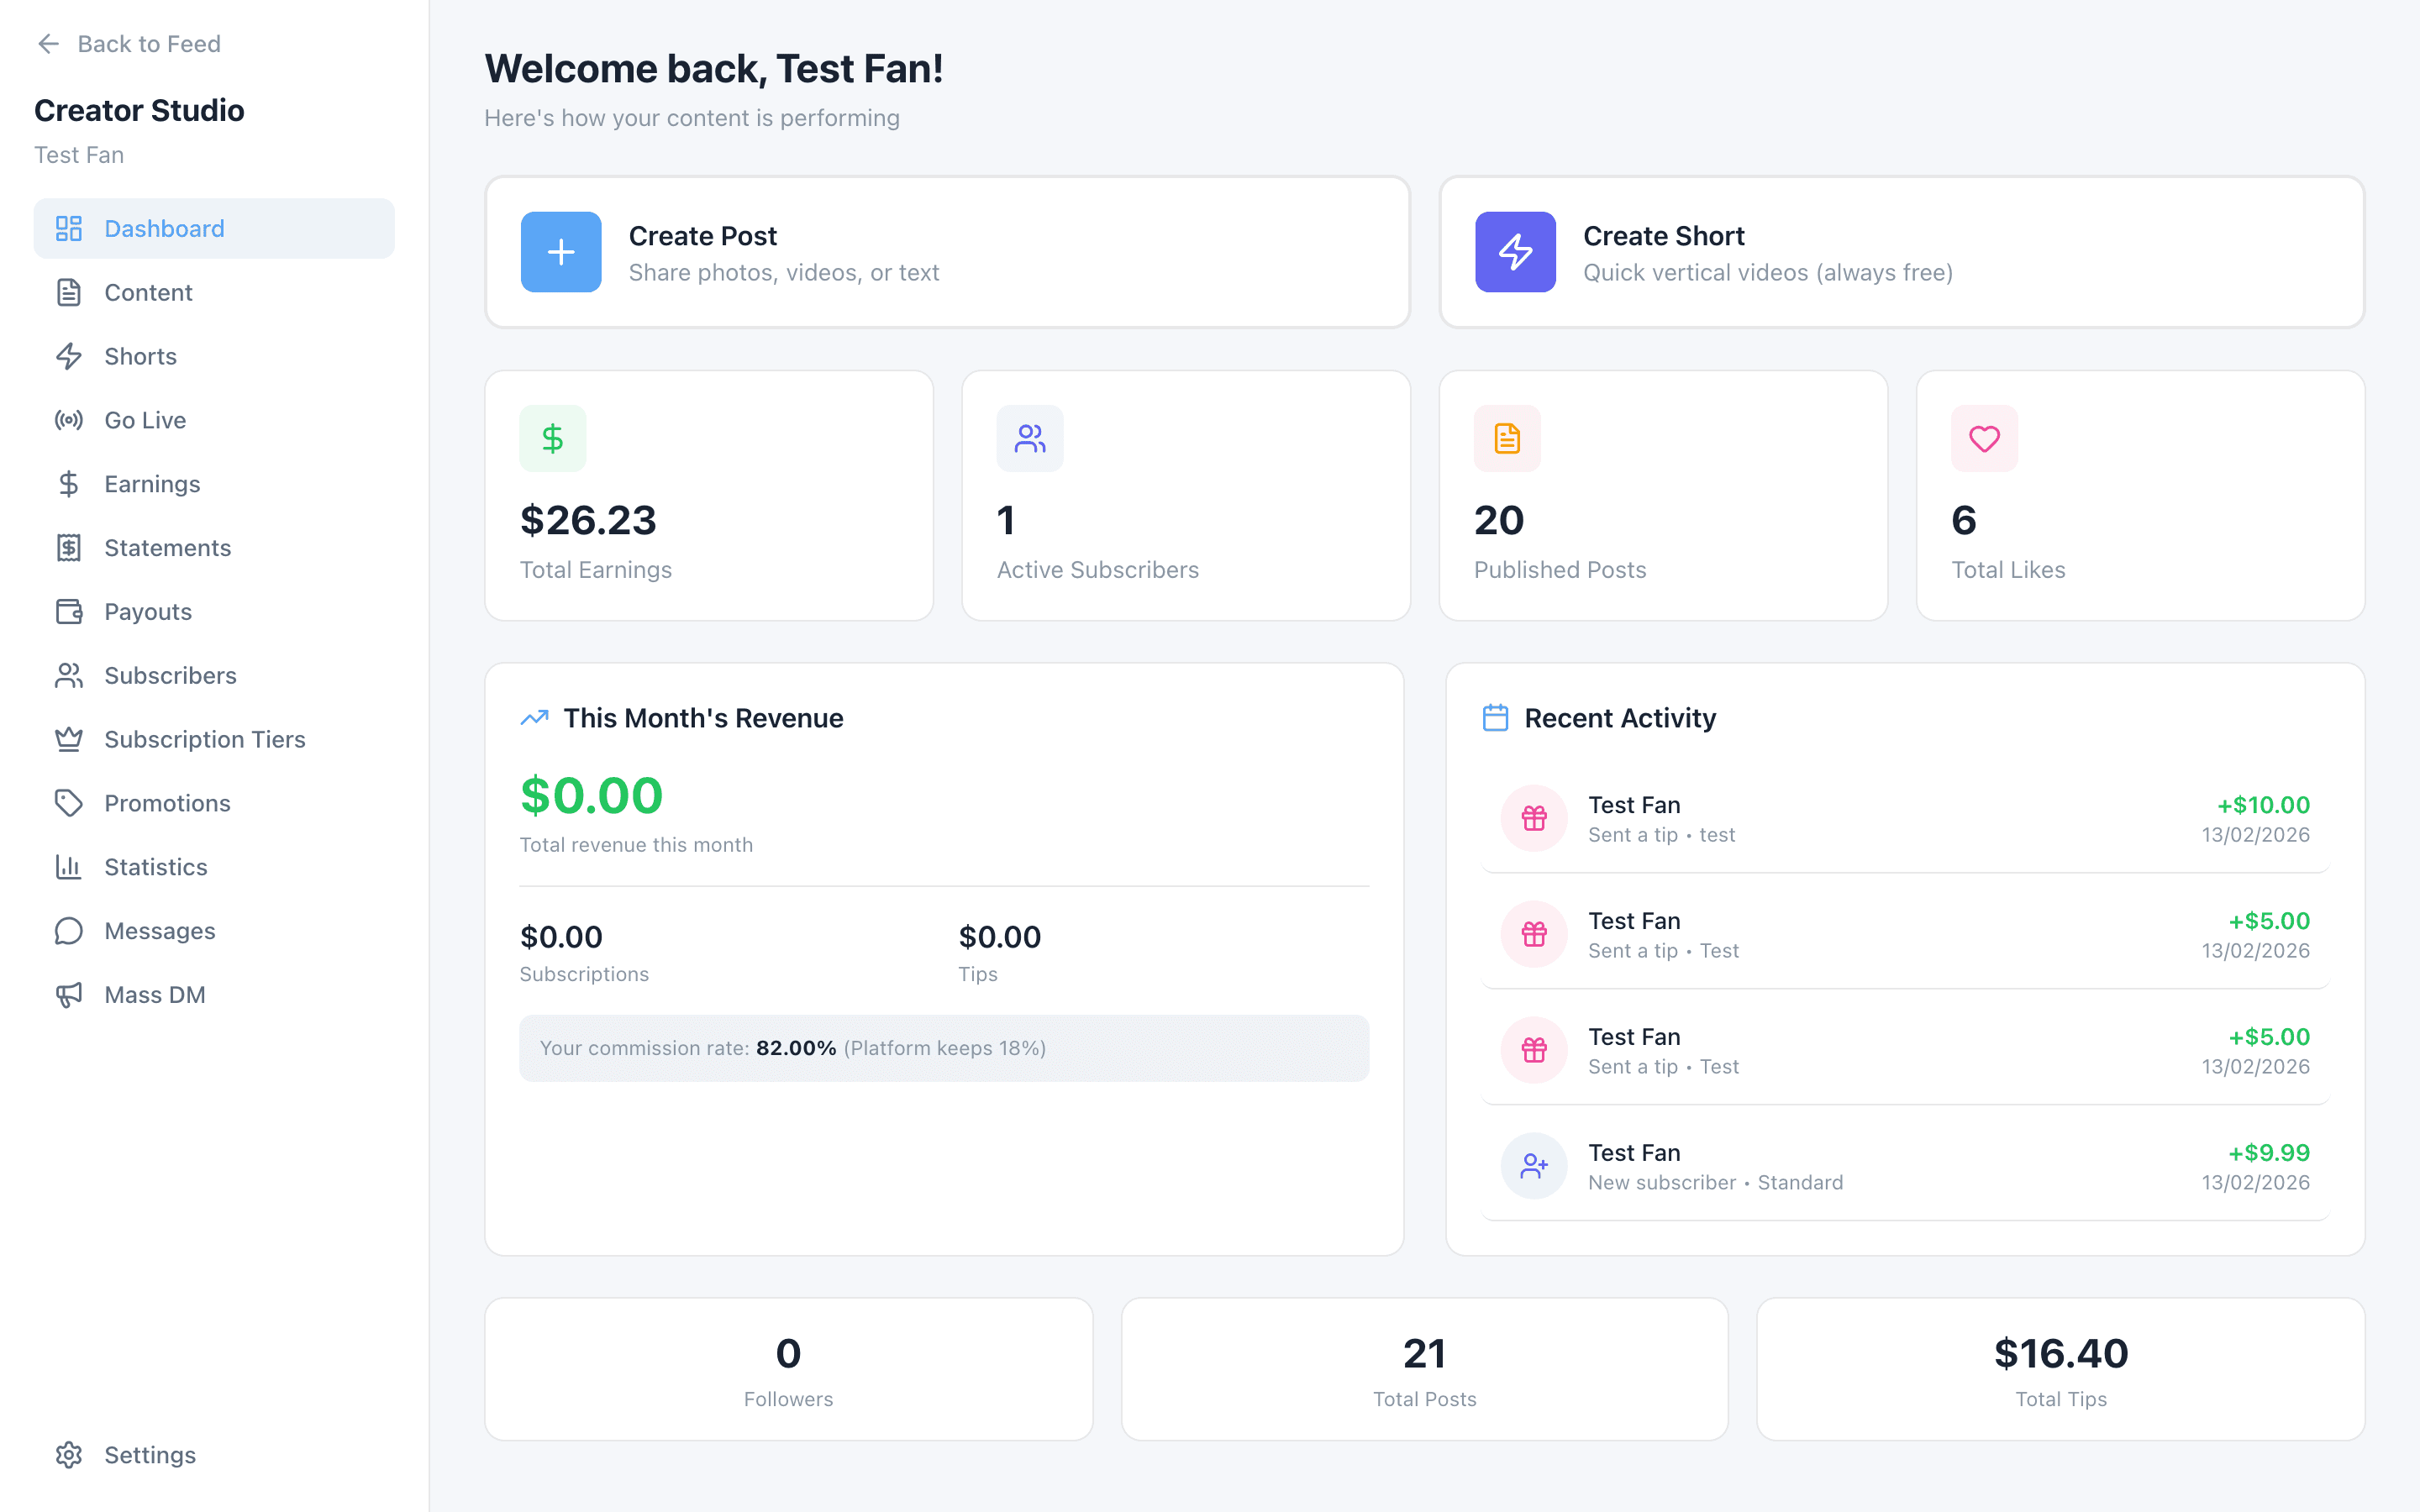Click the 0 Followers value
Image resolution: width=2420 pixels, height=1512 pixels.
point(788,1353)
